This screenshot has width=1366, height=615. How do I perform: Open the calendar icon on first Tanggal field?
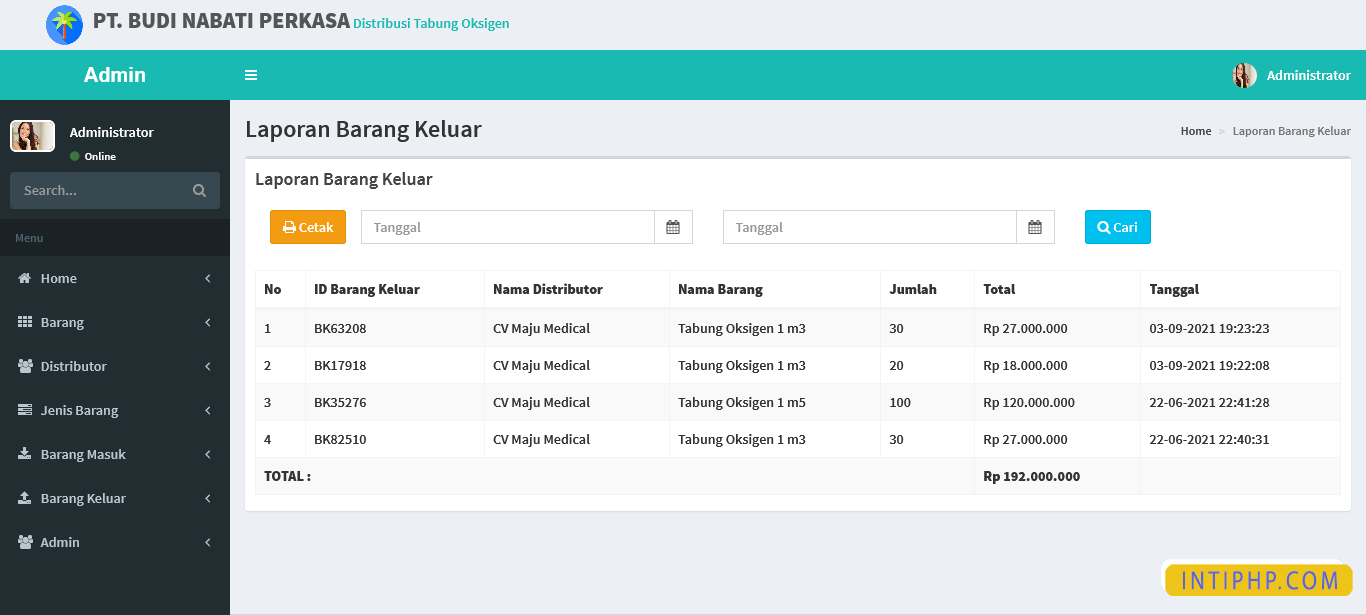[674, 227]
